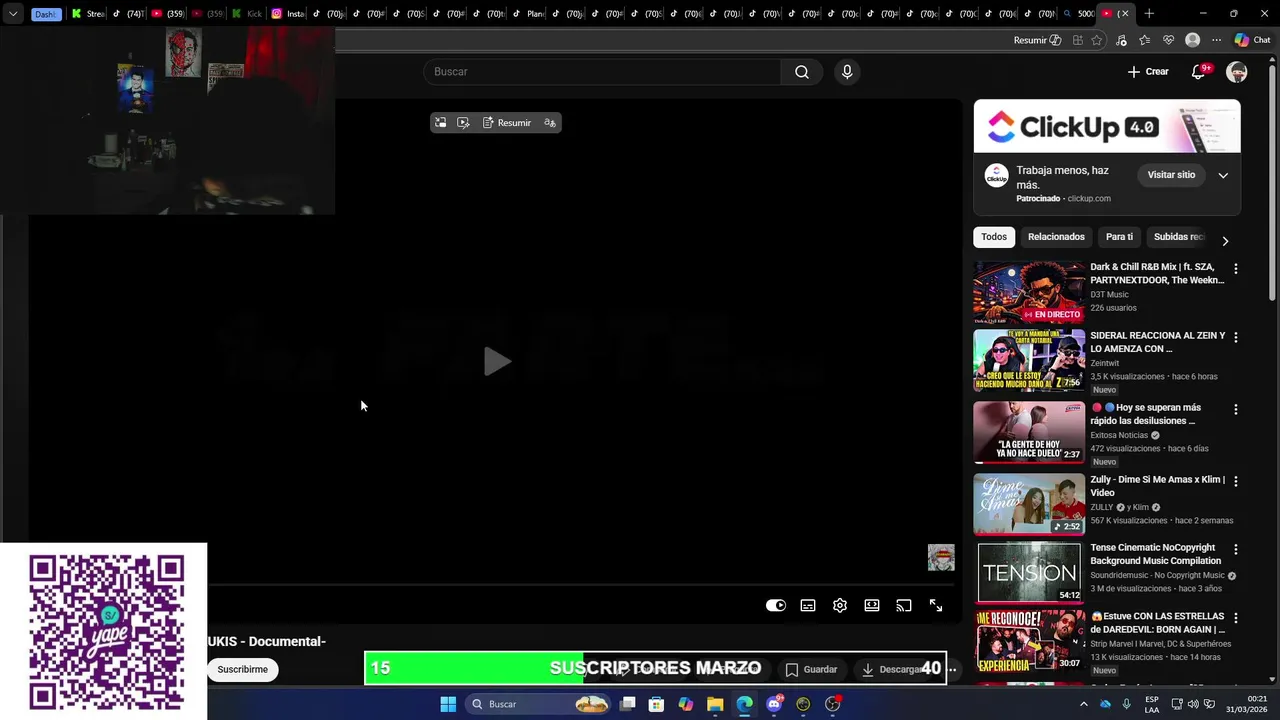
Task: Click Visitar sitio on ClickUp ad
Action: coord(1171,175)
